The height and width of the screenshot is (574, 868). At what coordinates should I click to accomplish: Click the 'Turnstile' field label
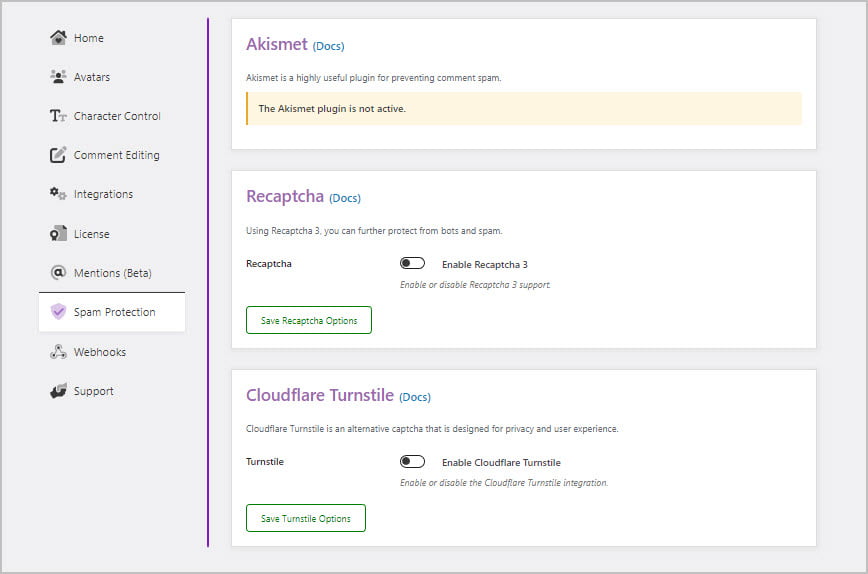point(265,461)
